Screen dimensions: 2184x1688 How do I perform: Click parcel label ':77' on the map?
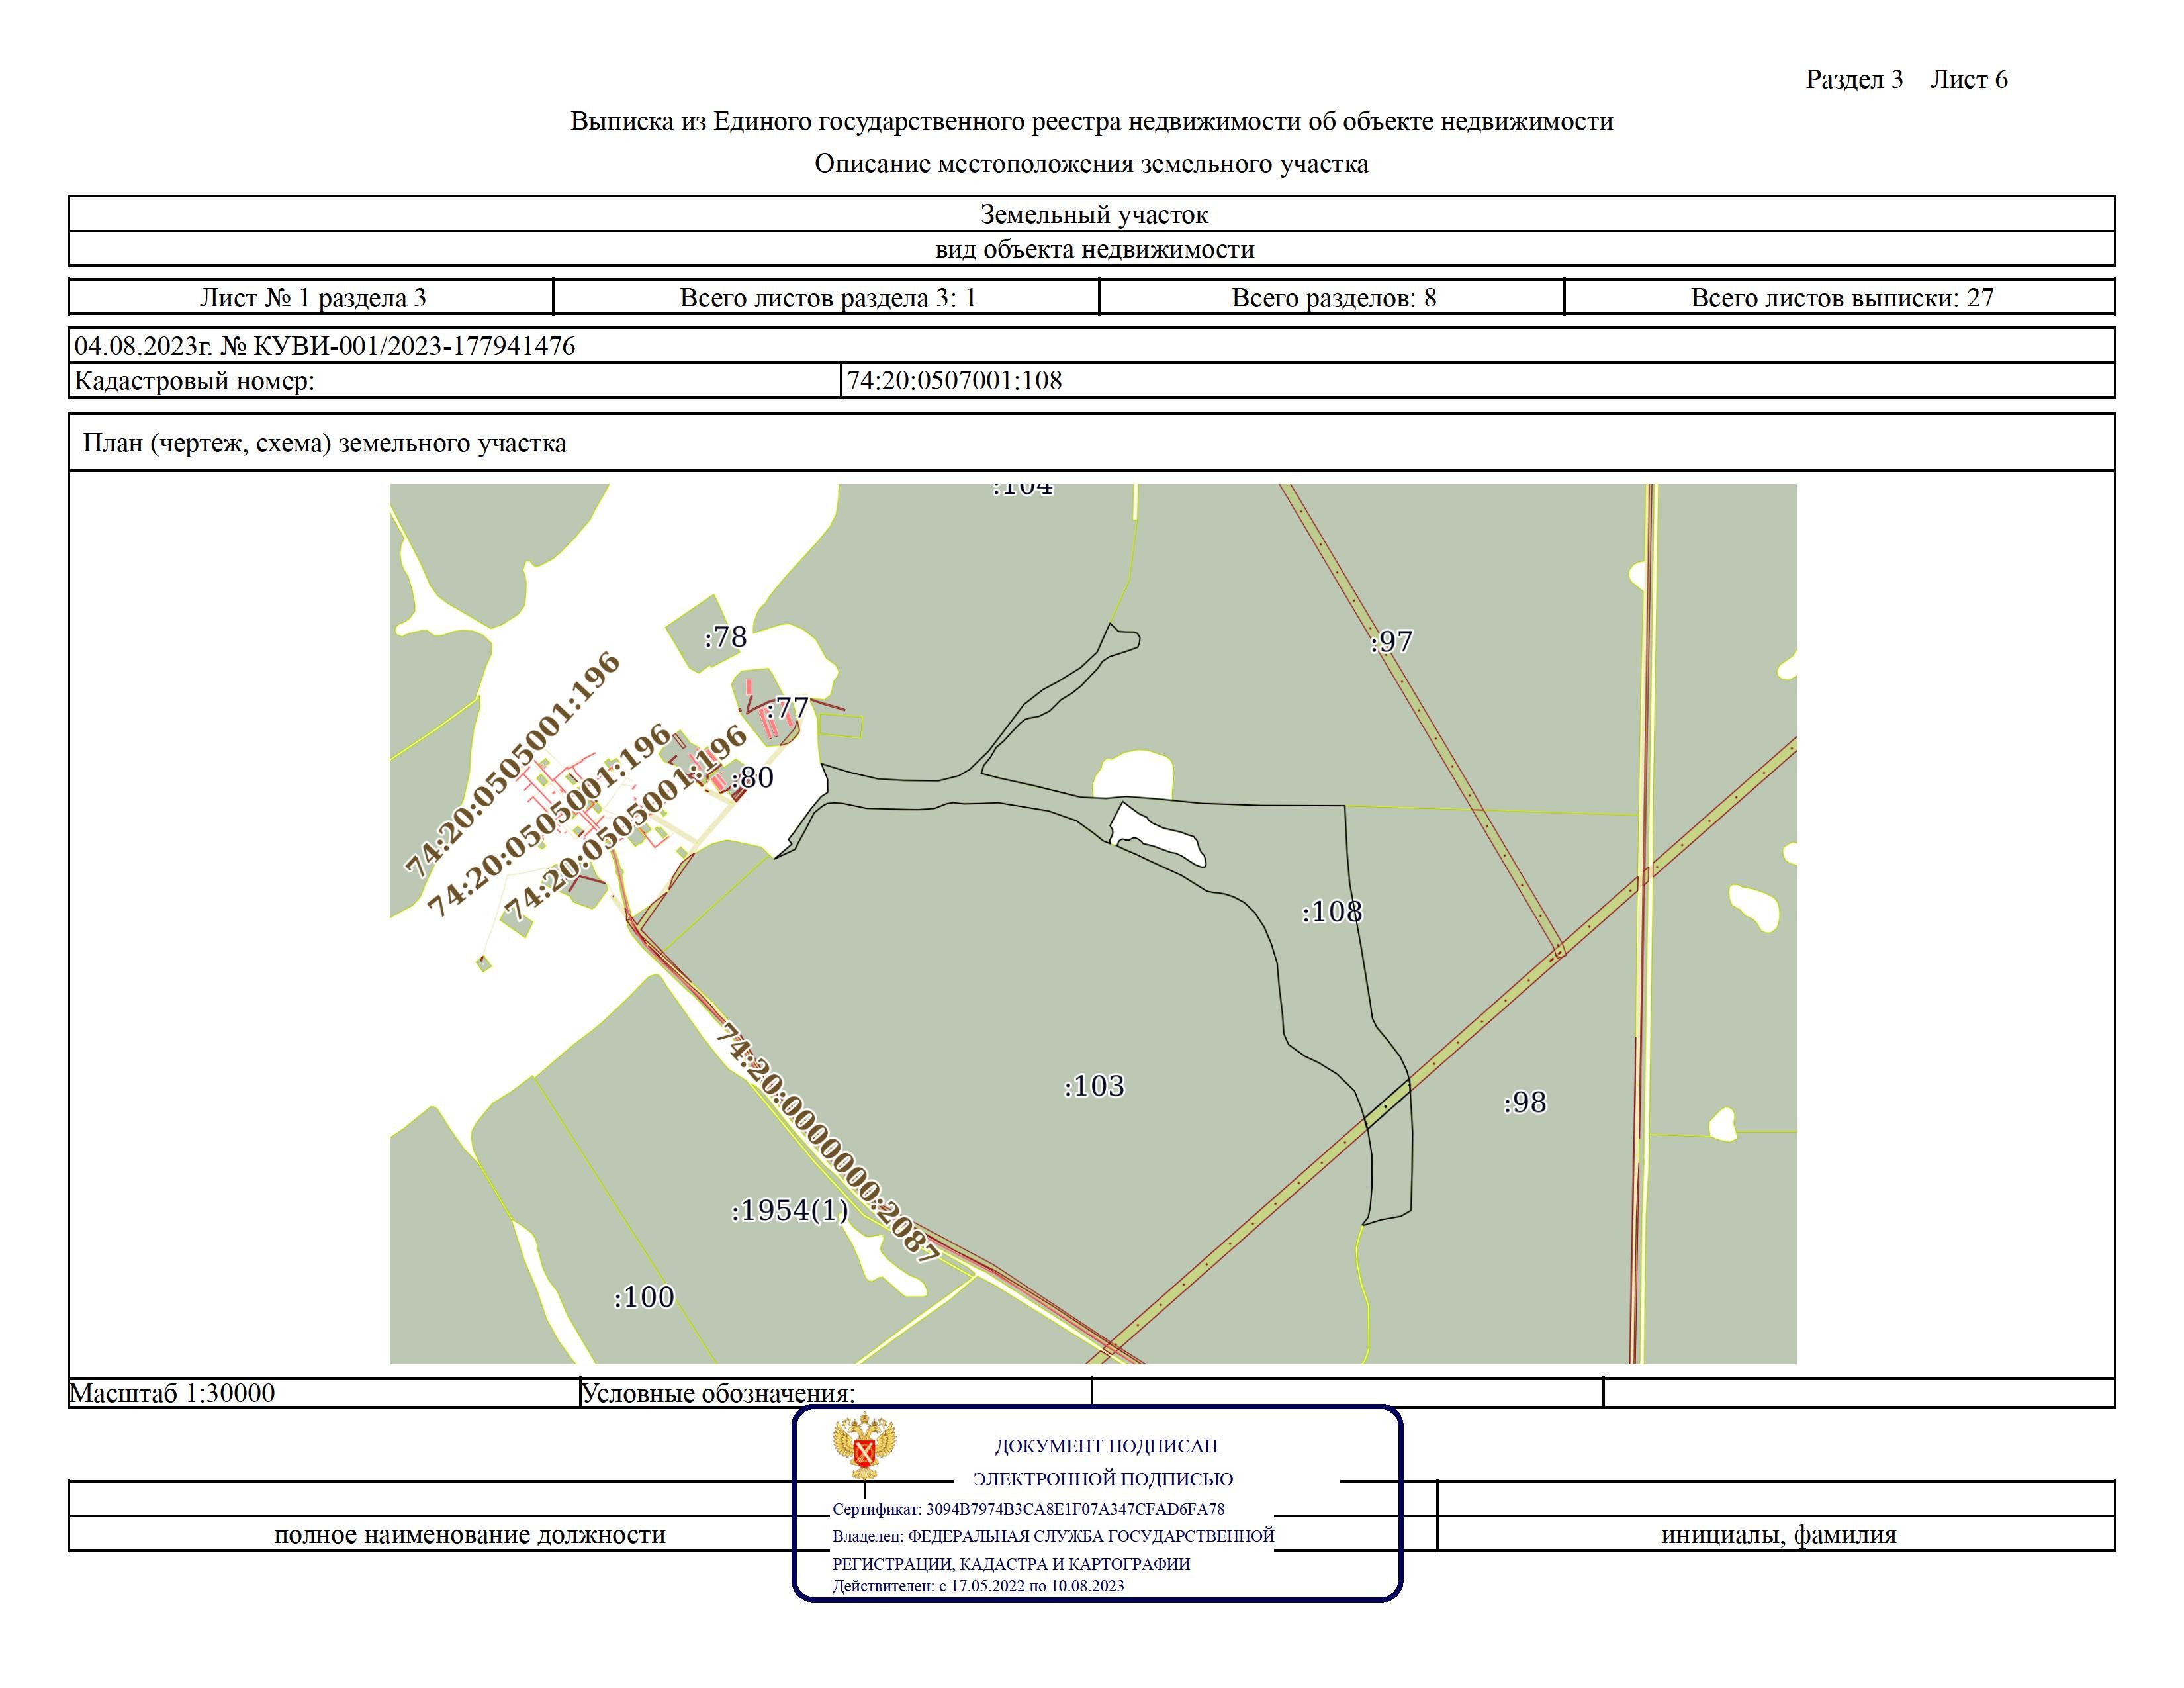tap(787, 708)
